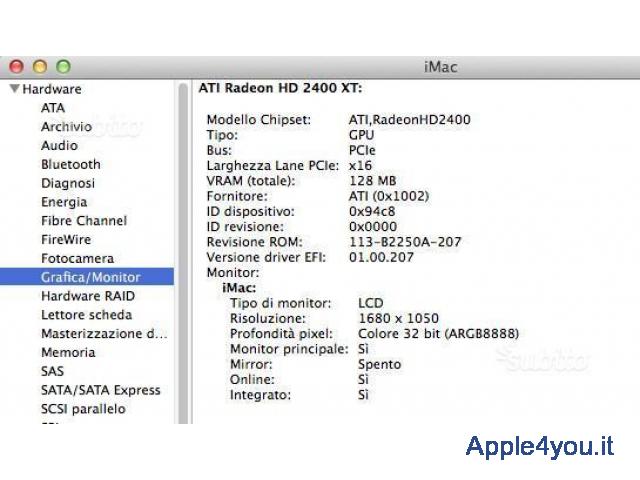Open the Masterizzazione d… section
This screenshot has height=480, width=640.
point(104,333)
